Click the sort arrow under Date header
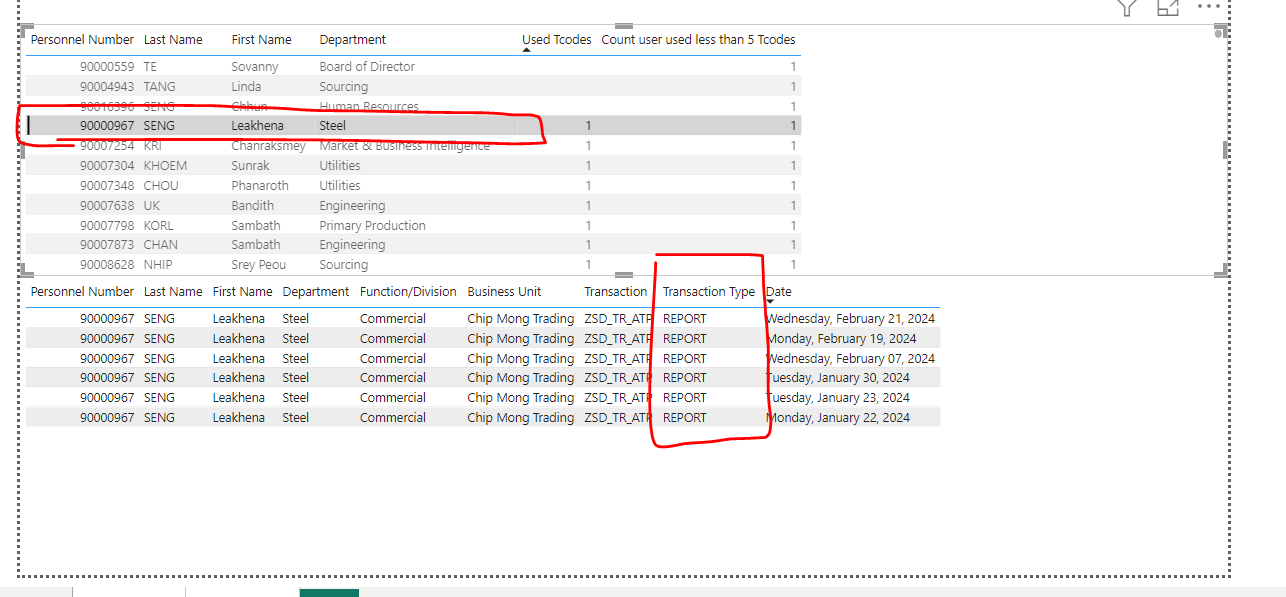The width and height of the screenshot is (1286, 597). pyautogui.click(x=771, y=302)
